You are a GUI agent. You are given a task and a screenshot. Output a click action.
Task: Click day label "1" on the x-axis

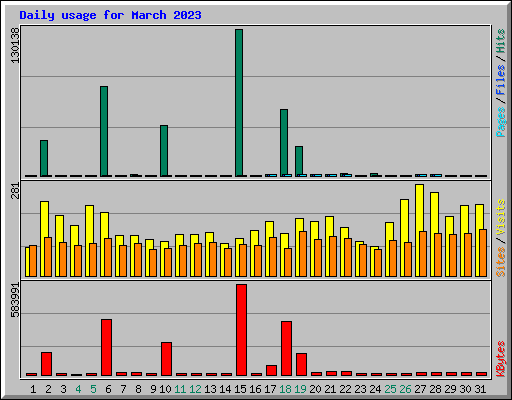pos(33,389)
